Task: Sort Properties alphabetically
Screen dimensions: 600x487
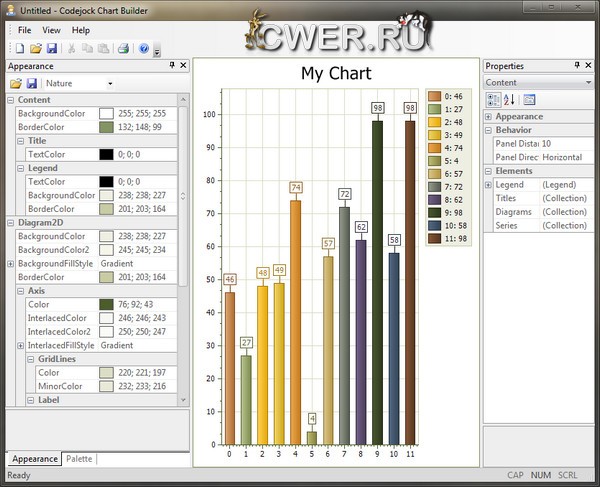Action: [509, 100]
